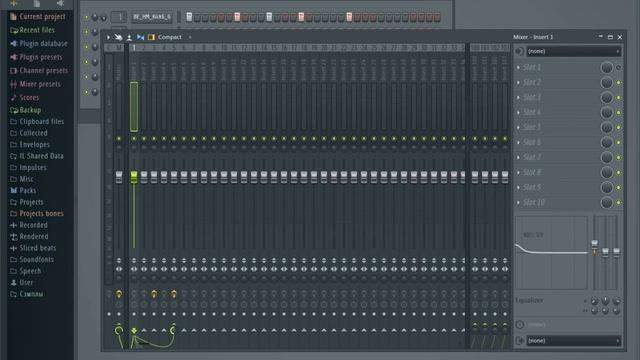Select mixer track 1 header number
The height and width of the screenshot is (360, 640).
pyautogui.click(x=134, y=48)
